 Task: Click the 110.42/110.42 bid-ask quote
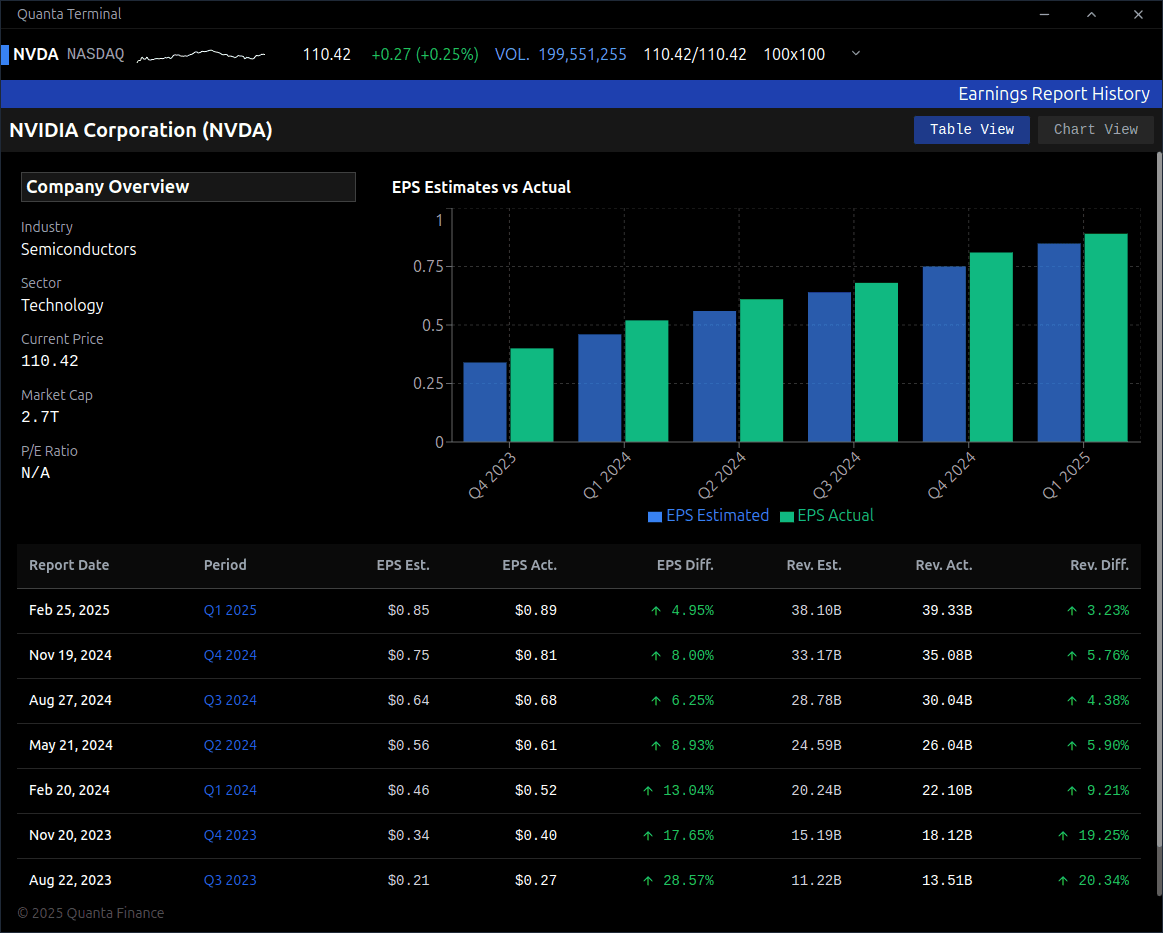click(695, 54)
